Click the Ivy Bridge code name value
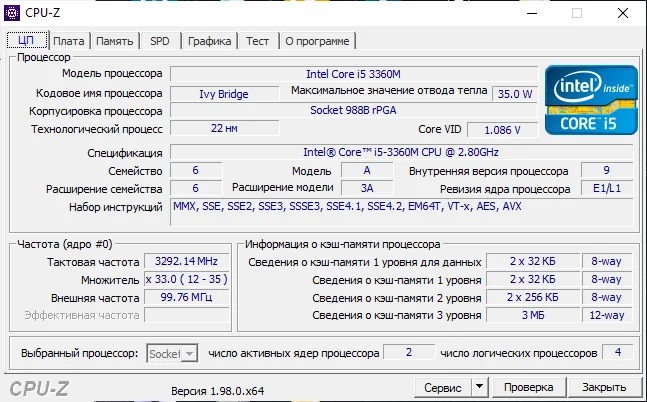The width and height of the screenshot is (647, 402). (x=224, y=94)
